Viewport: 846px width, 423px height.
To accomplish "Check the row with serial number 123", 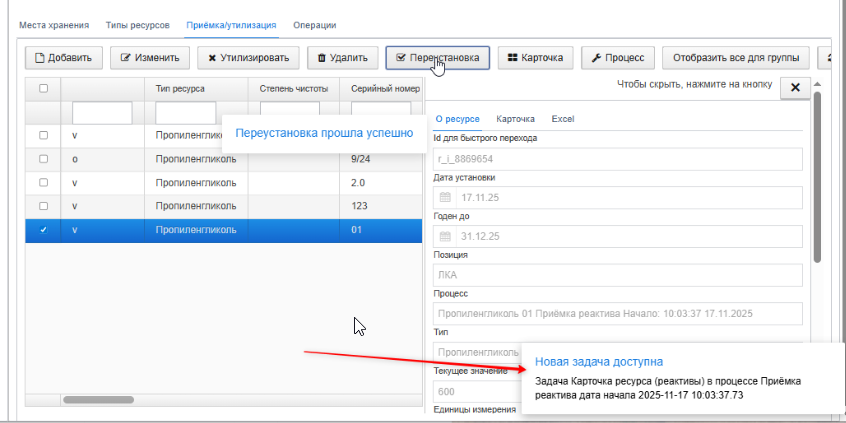I will click(x=44, y=206).
